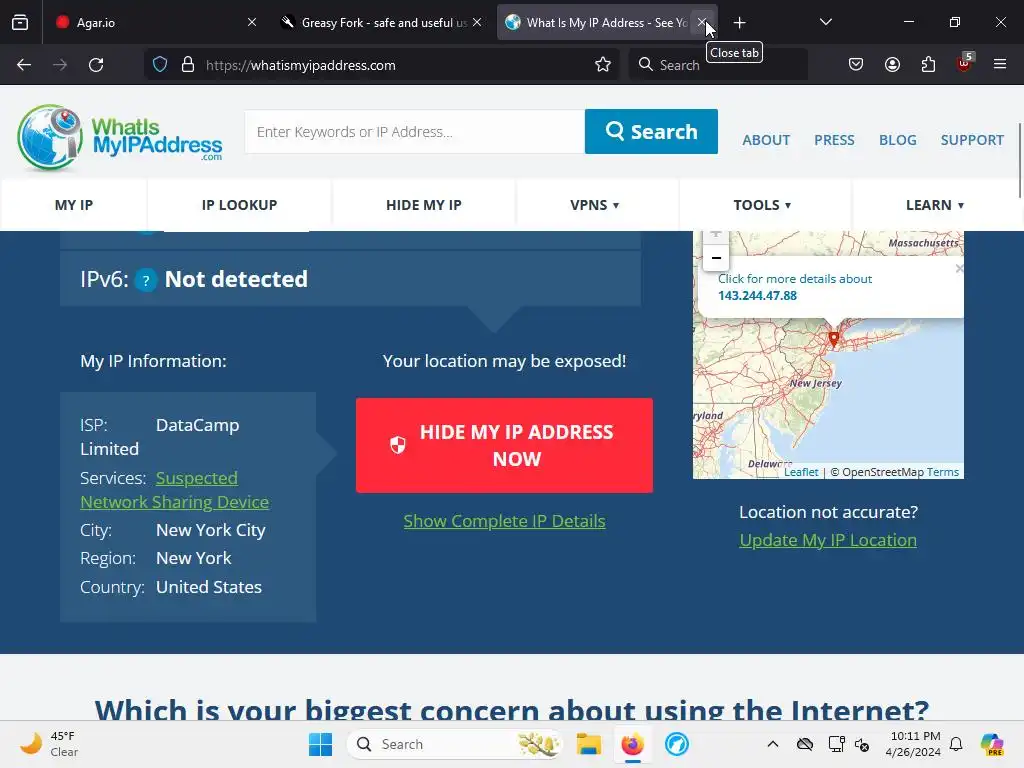
Task: Select MY IP navigation item
Action: pyautogui.click(x=74, y=205)
